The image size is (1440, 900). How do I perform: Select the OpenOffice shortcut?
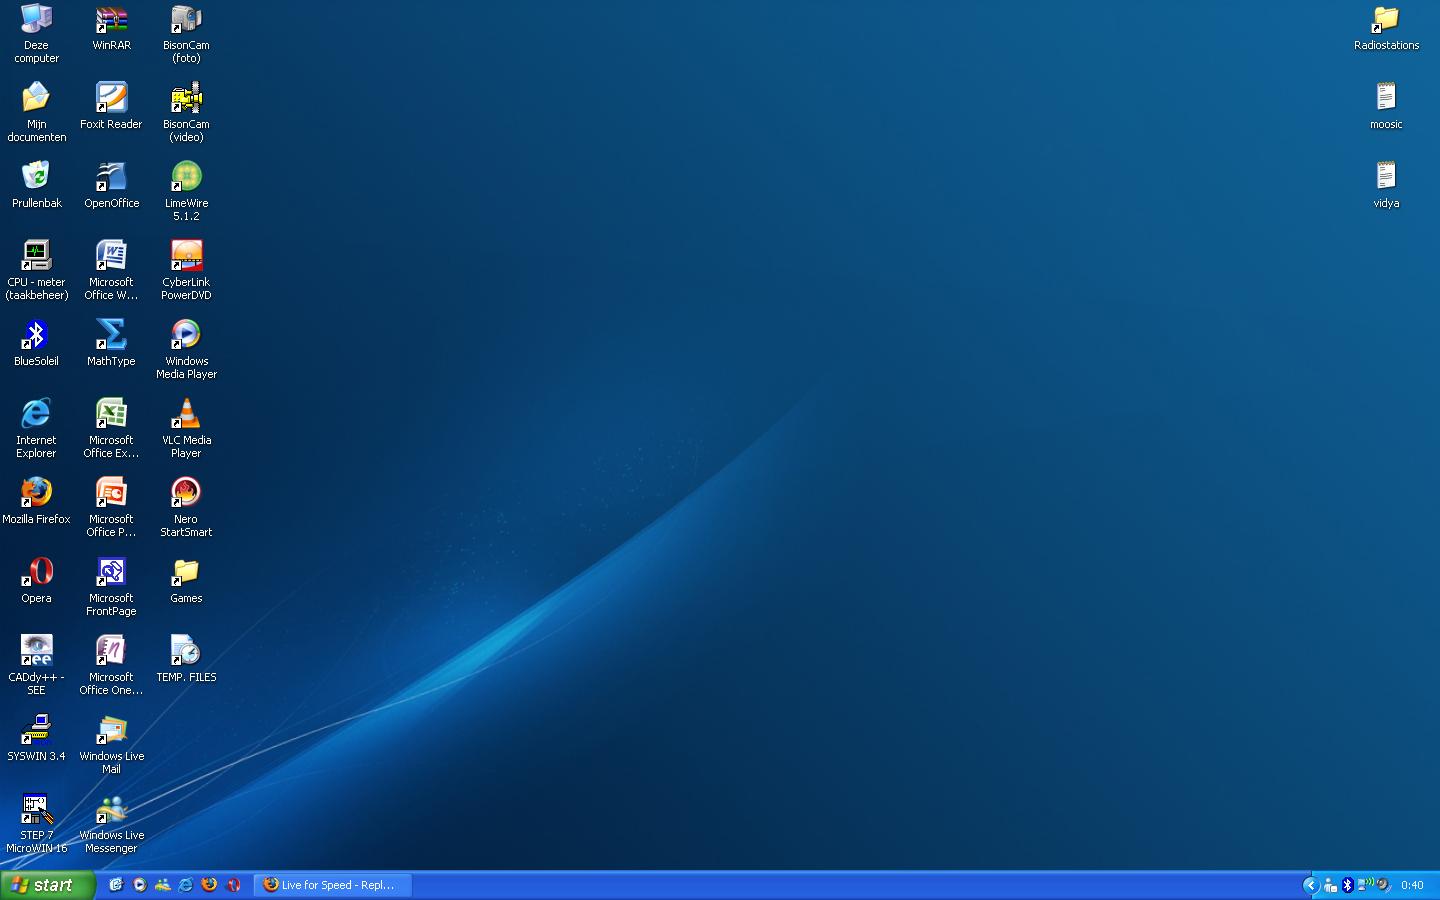coord(111,185)
